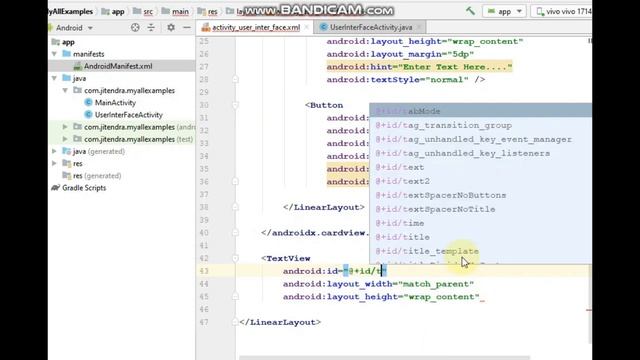640x360 pixels.
Task: Choose @+id/textSpacerNoButtons suggestion
Action: [480, 195]
